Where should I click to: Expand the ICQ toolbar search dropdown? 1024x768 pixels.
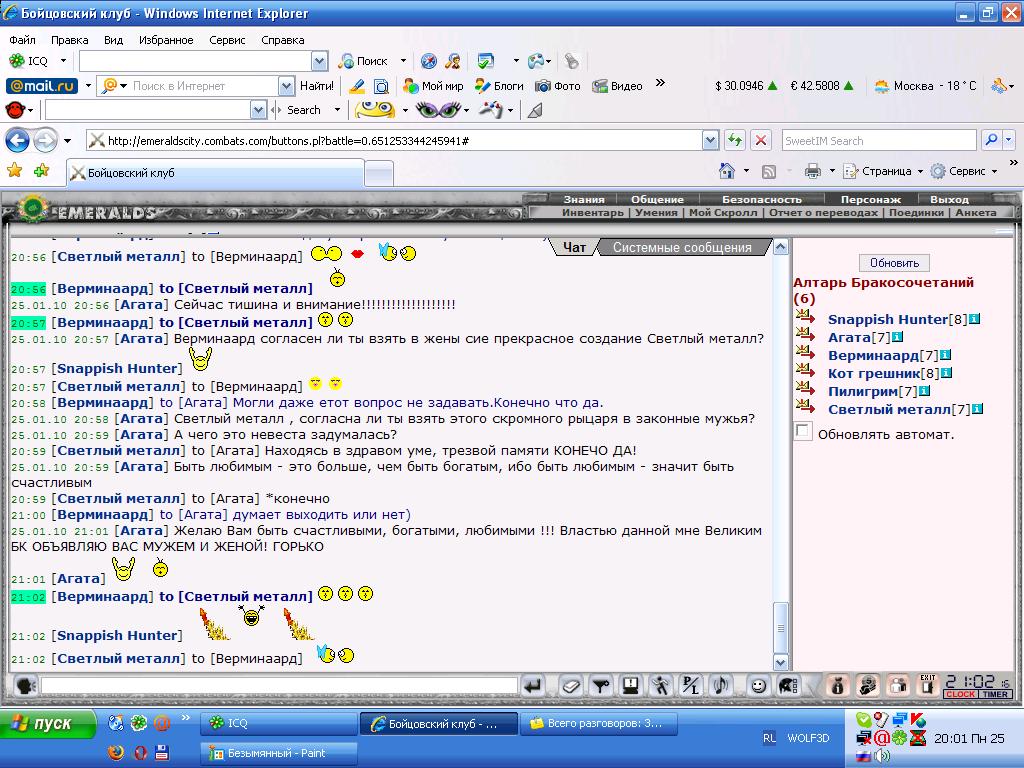coord(319,61)
